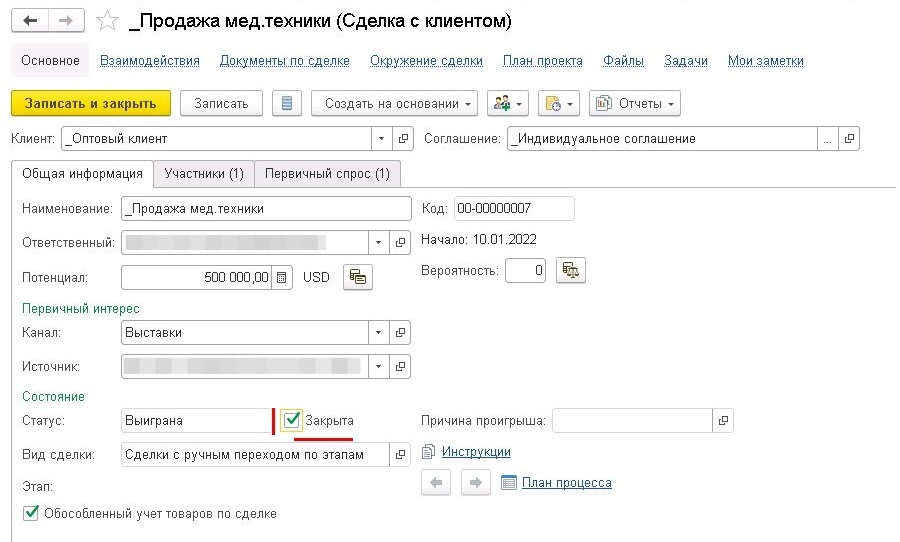
Task: Open the Ответственный dropdown list
Action: (x=379, y=242)
